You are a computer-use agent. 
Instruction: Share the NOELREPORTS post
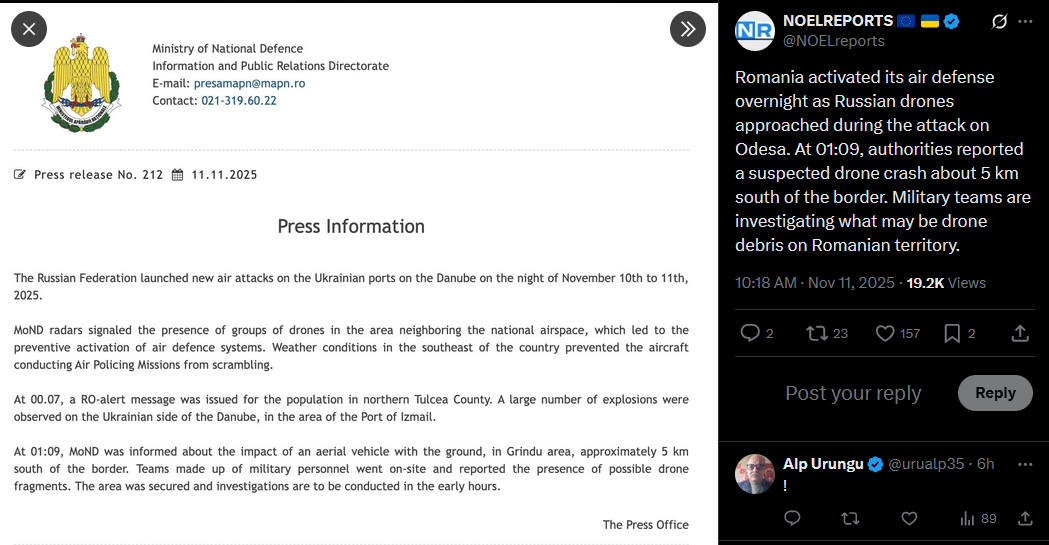(1020, 333)
